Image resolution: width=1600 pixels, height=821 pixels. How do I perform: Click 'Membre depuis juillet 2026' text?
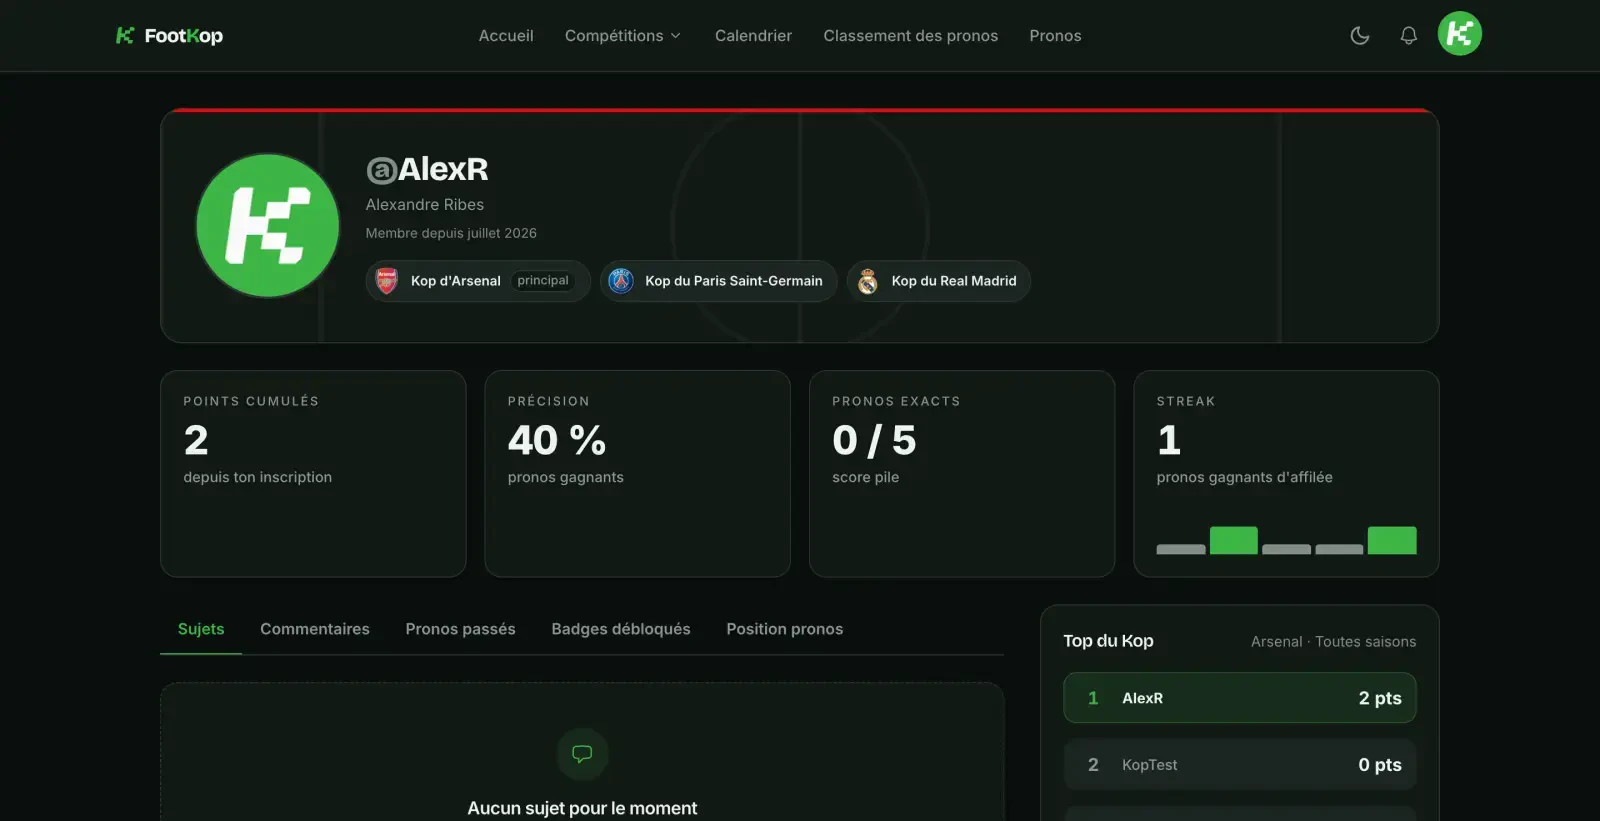(x=451, y=233)
